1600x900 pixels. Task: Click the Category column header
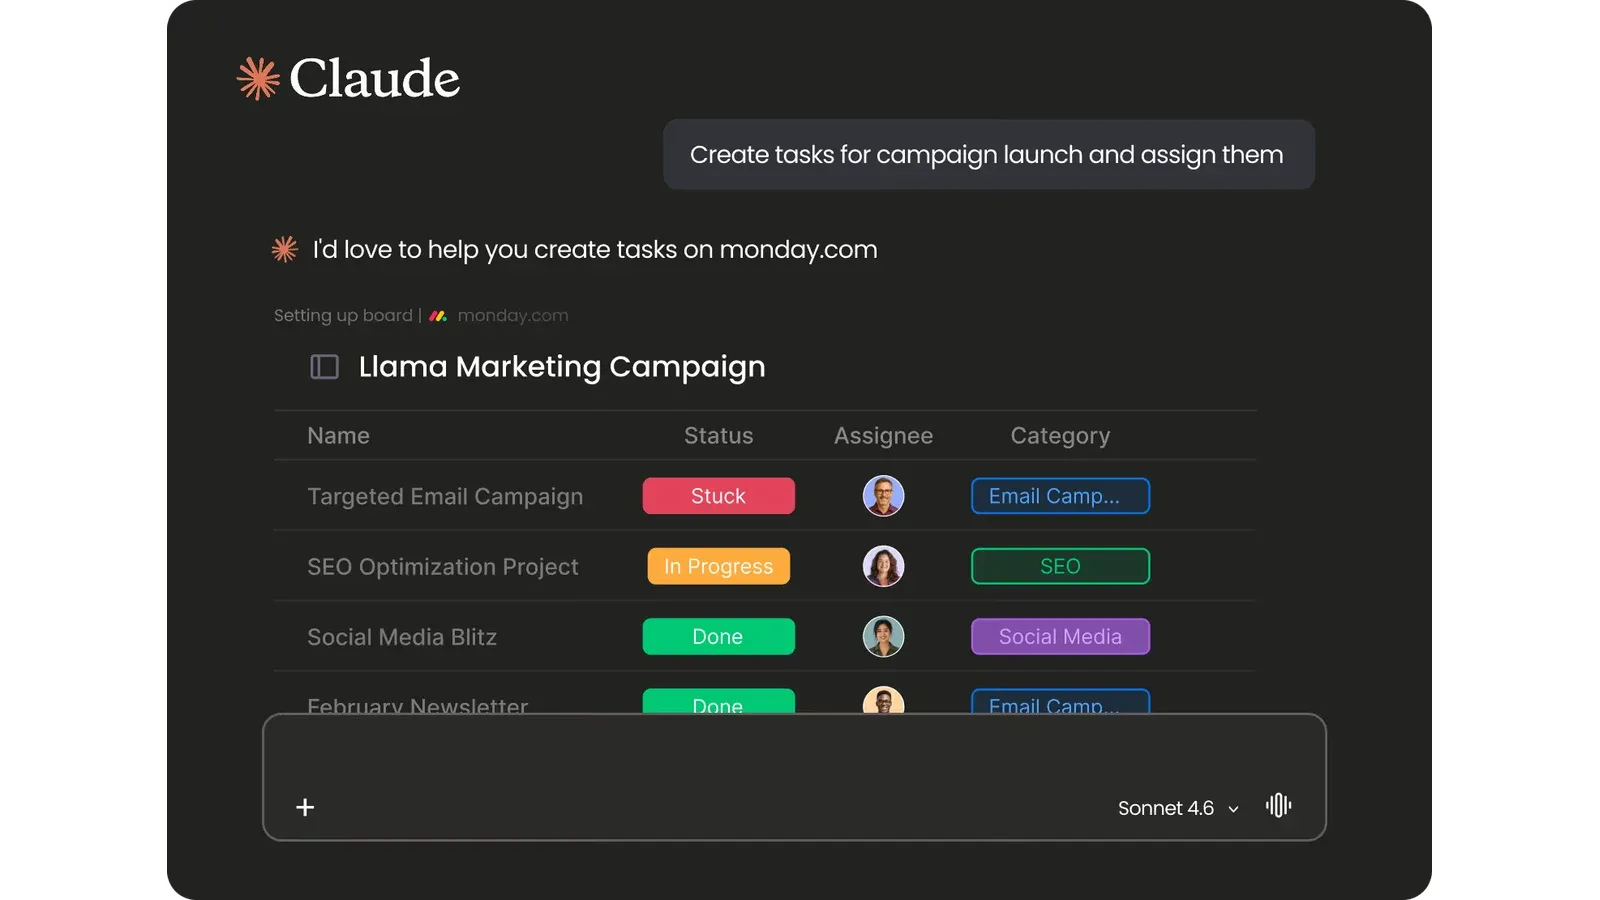1060,436
